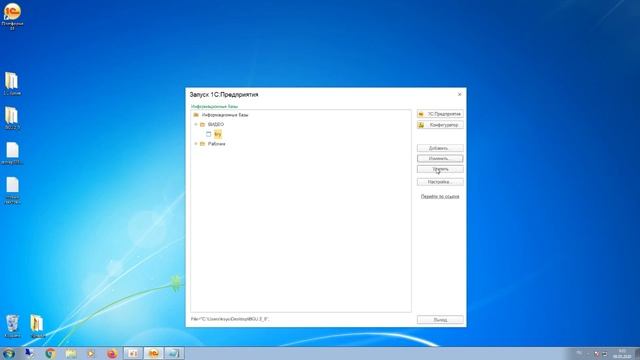Launch the selected base with 1С:Предприятие button
This screenshot has height=360, width=640.
coord(440,114)
